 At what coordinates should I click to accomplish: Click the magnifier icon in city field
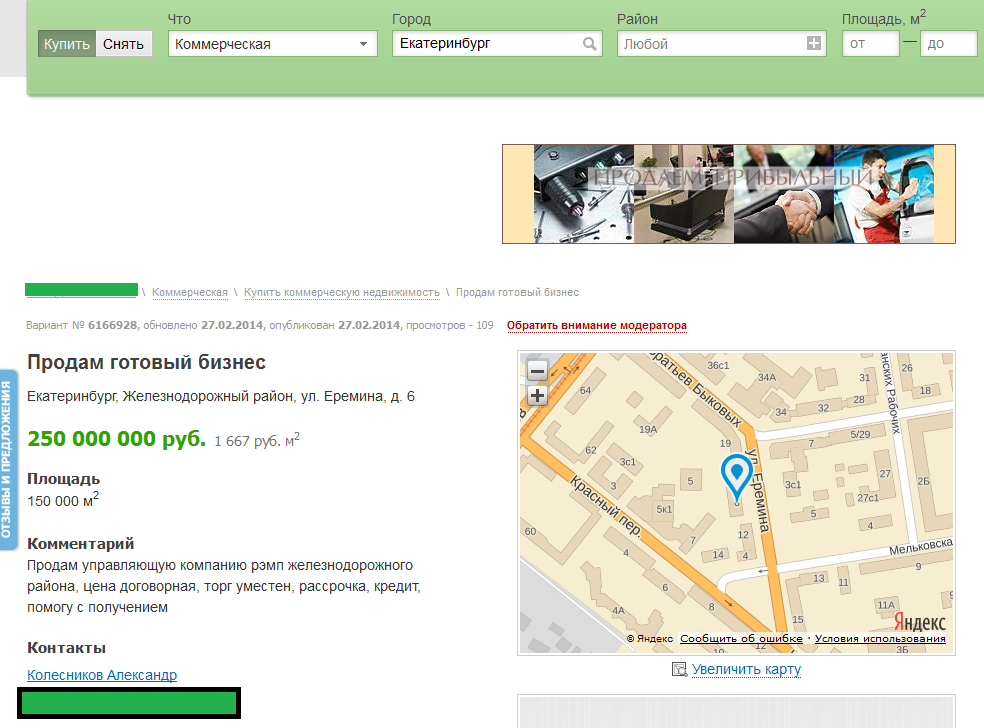(x=590, y=44)
